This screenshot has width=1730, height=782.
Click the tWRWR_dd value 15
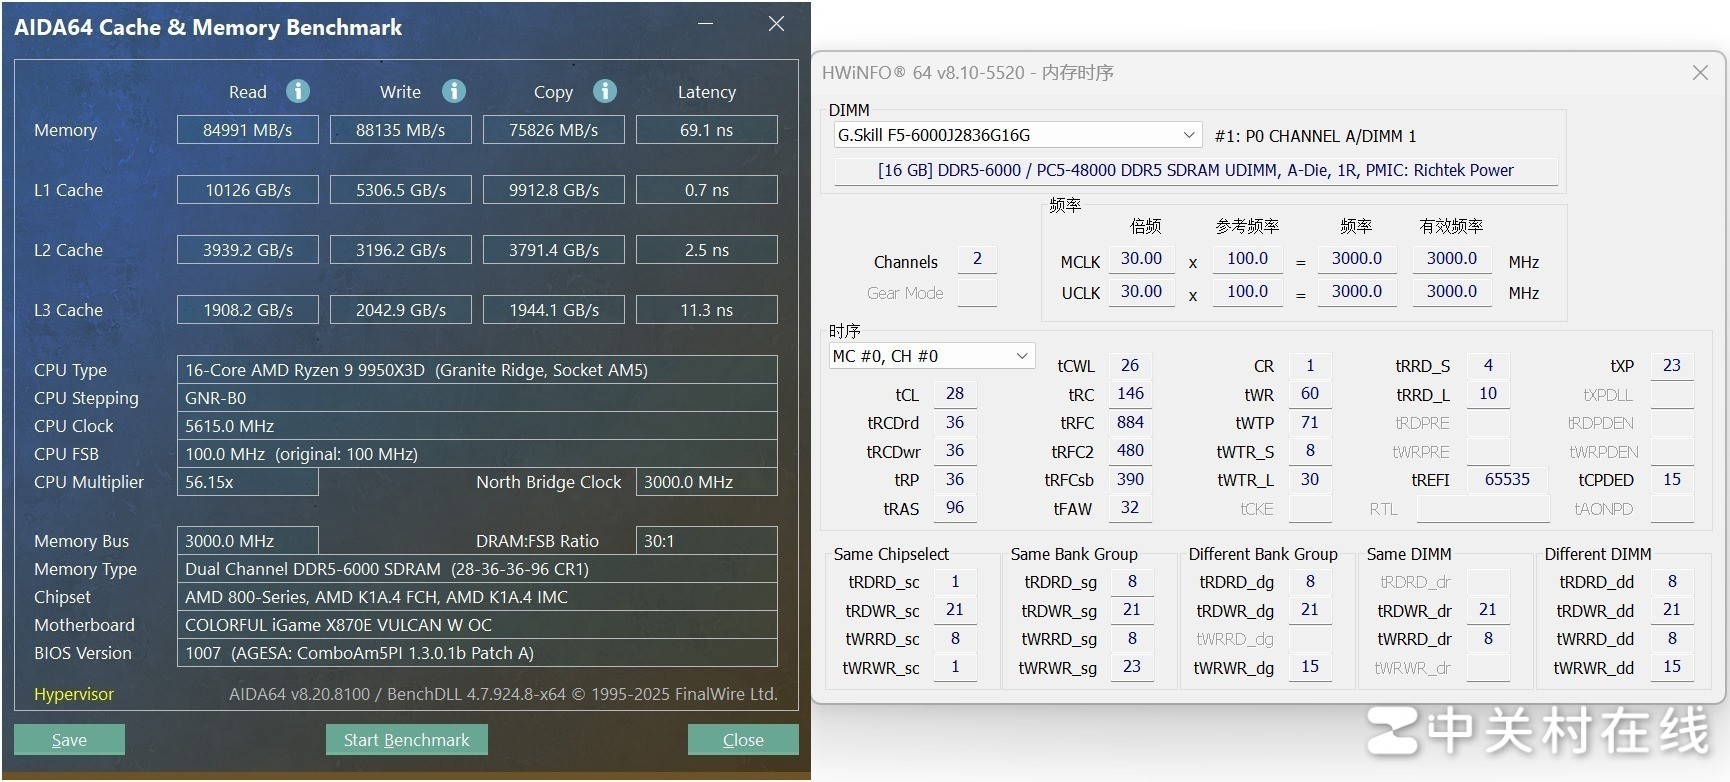coord(1672,667)
